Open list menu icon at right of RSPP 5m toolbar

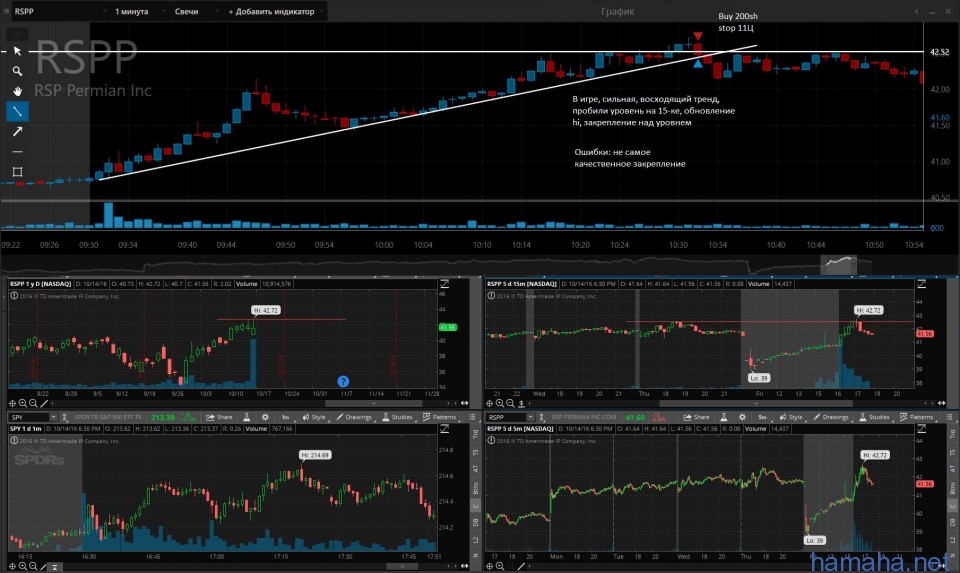pyautogui.click(x=949, y=417)
